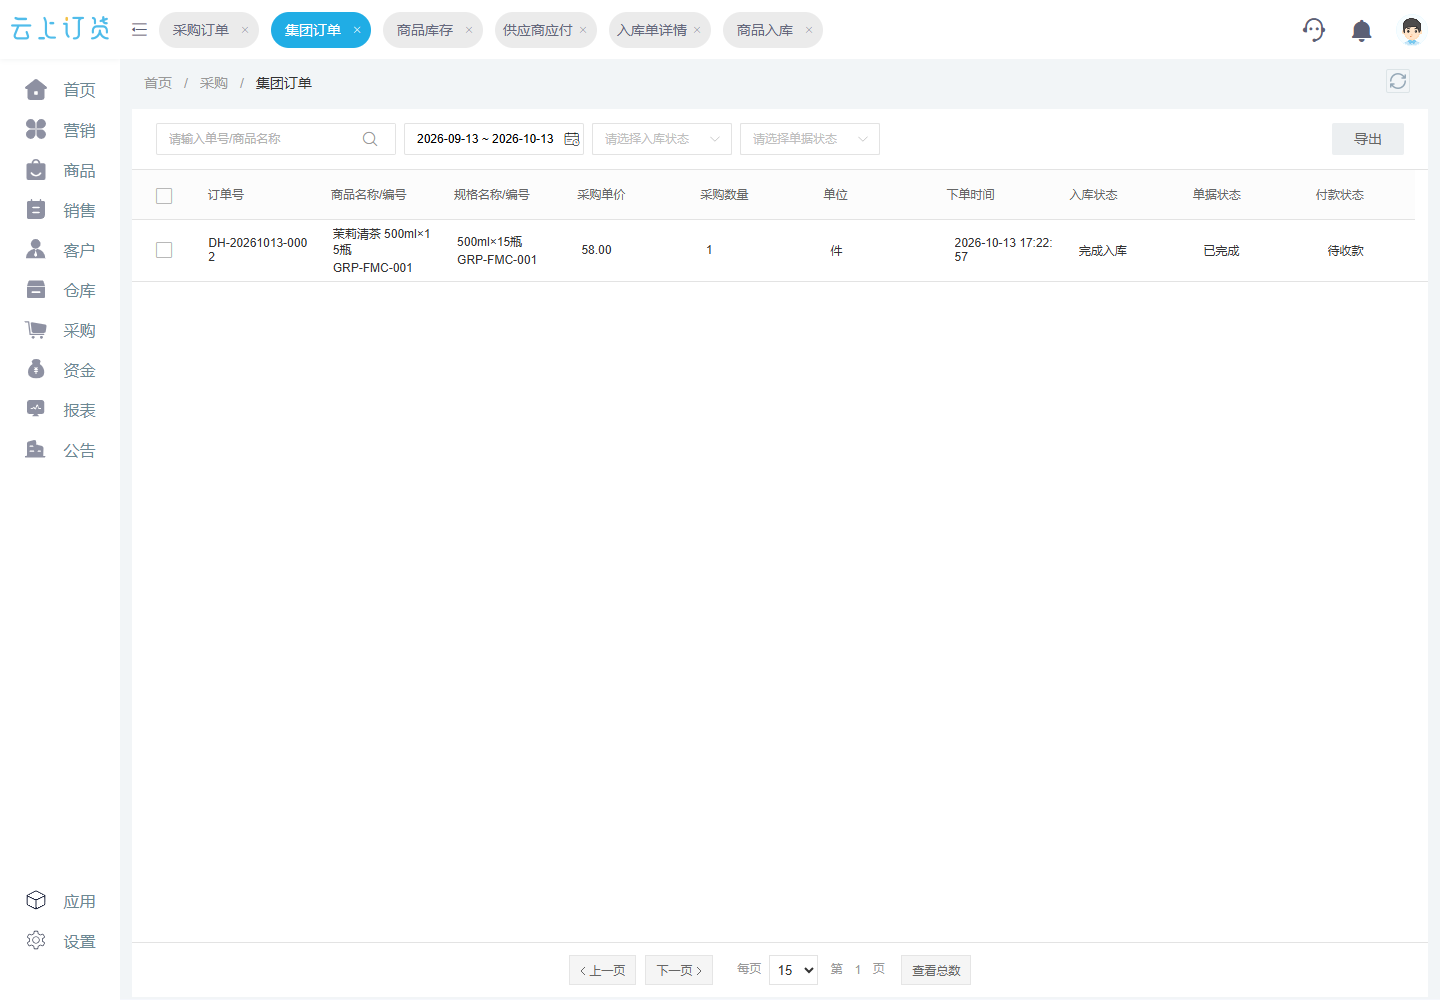Close the 集团订单 tab
Viewport: 1440px width, 1000px height.
(x=357, y=30)
